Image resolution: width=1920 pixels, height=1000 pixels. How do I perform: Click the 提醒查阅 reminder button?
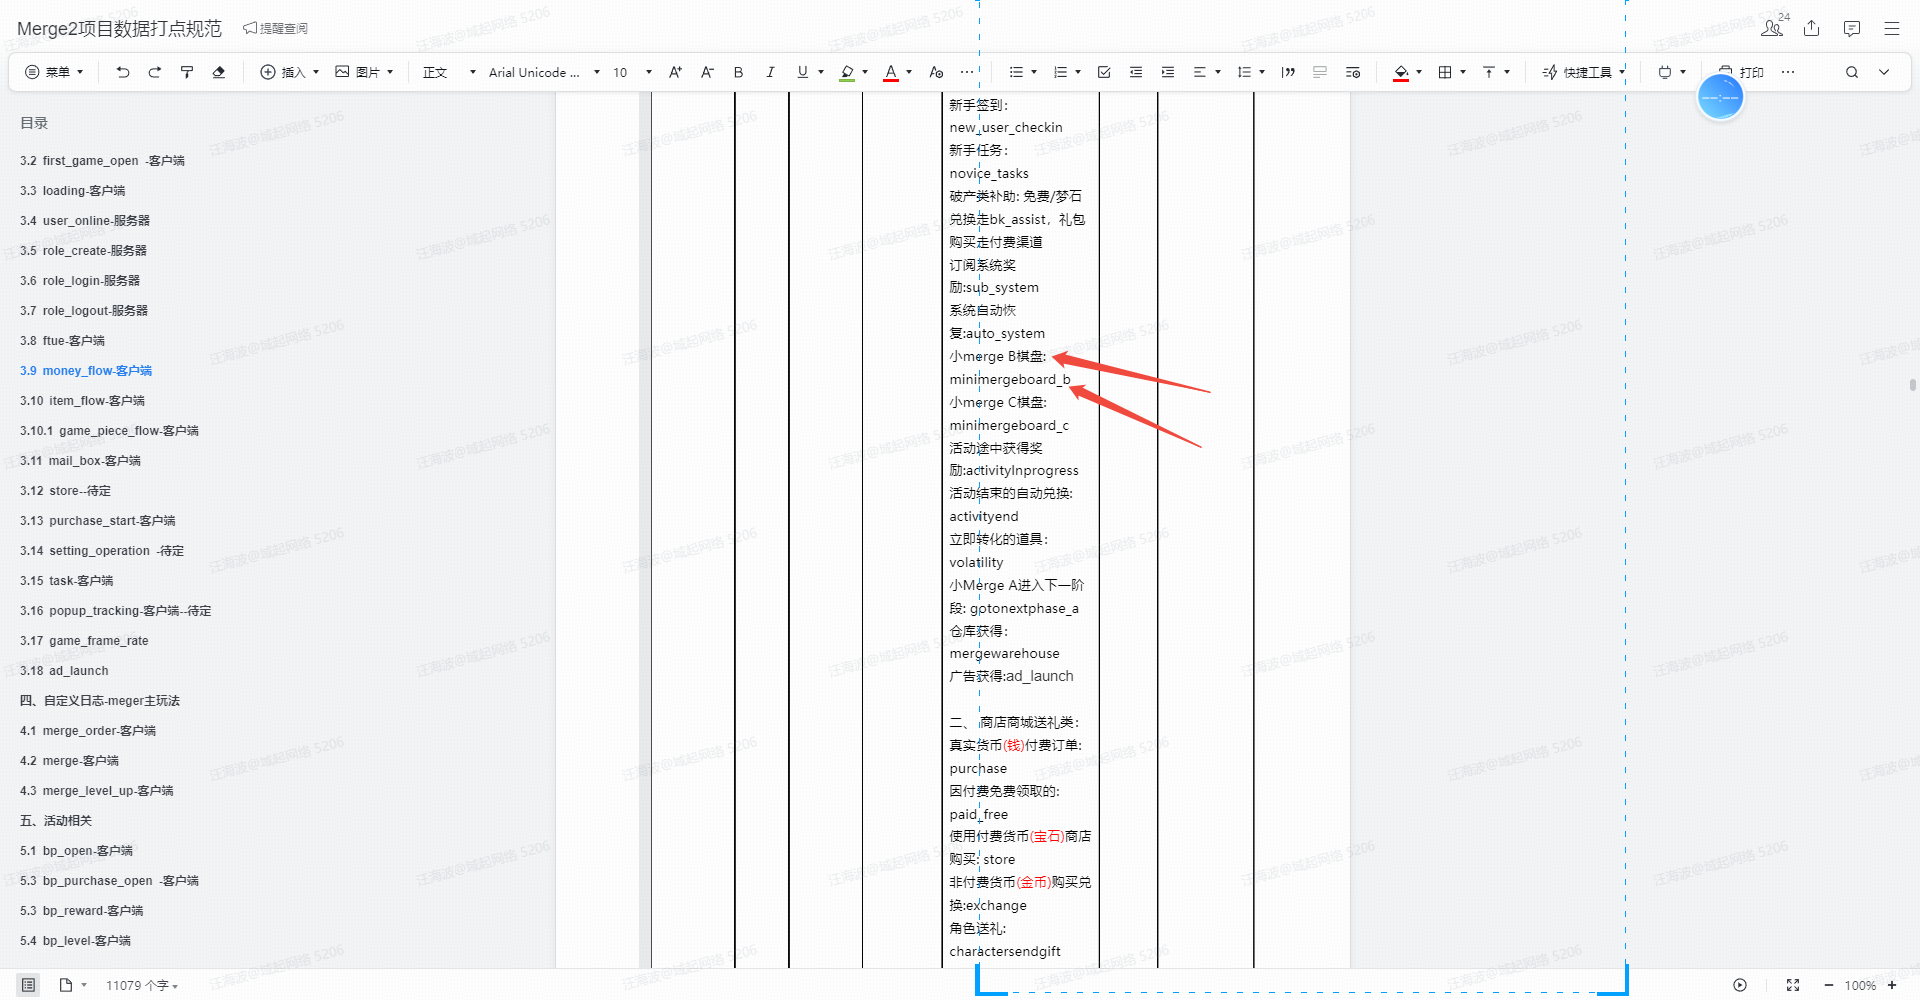(x=274, y=28)
